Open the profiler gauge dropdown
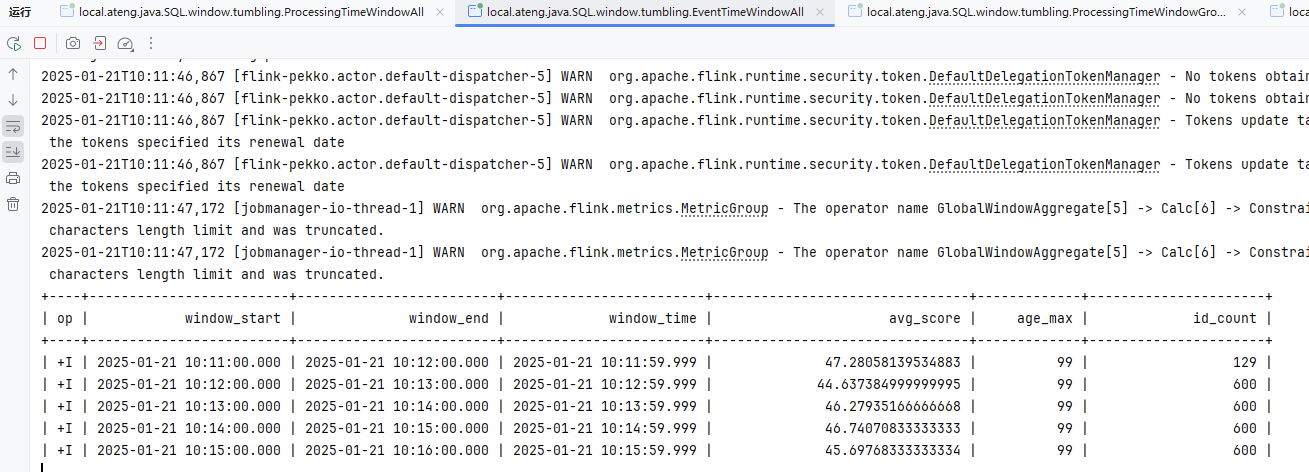The height and width of the screenshot is (472, 1309). point(125,44)
